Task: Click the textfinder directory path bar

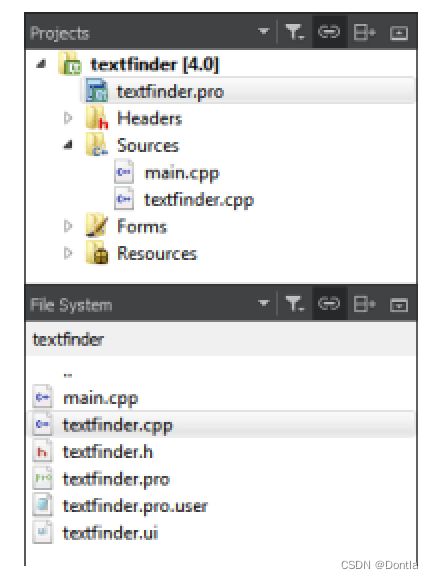Action: (x=221, y=339)
